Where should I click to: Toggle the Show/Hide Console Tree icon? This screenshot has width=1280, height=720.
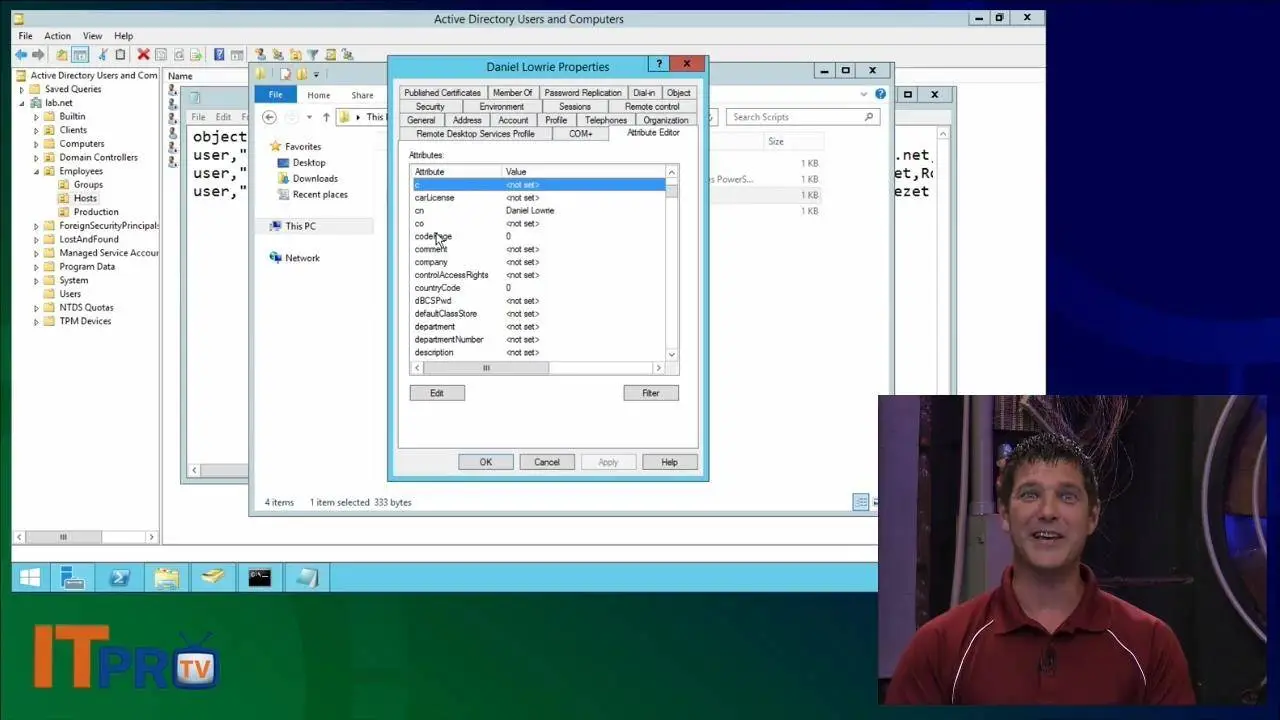pos(80,55)
